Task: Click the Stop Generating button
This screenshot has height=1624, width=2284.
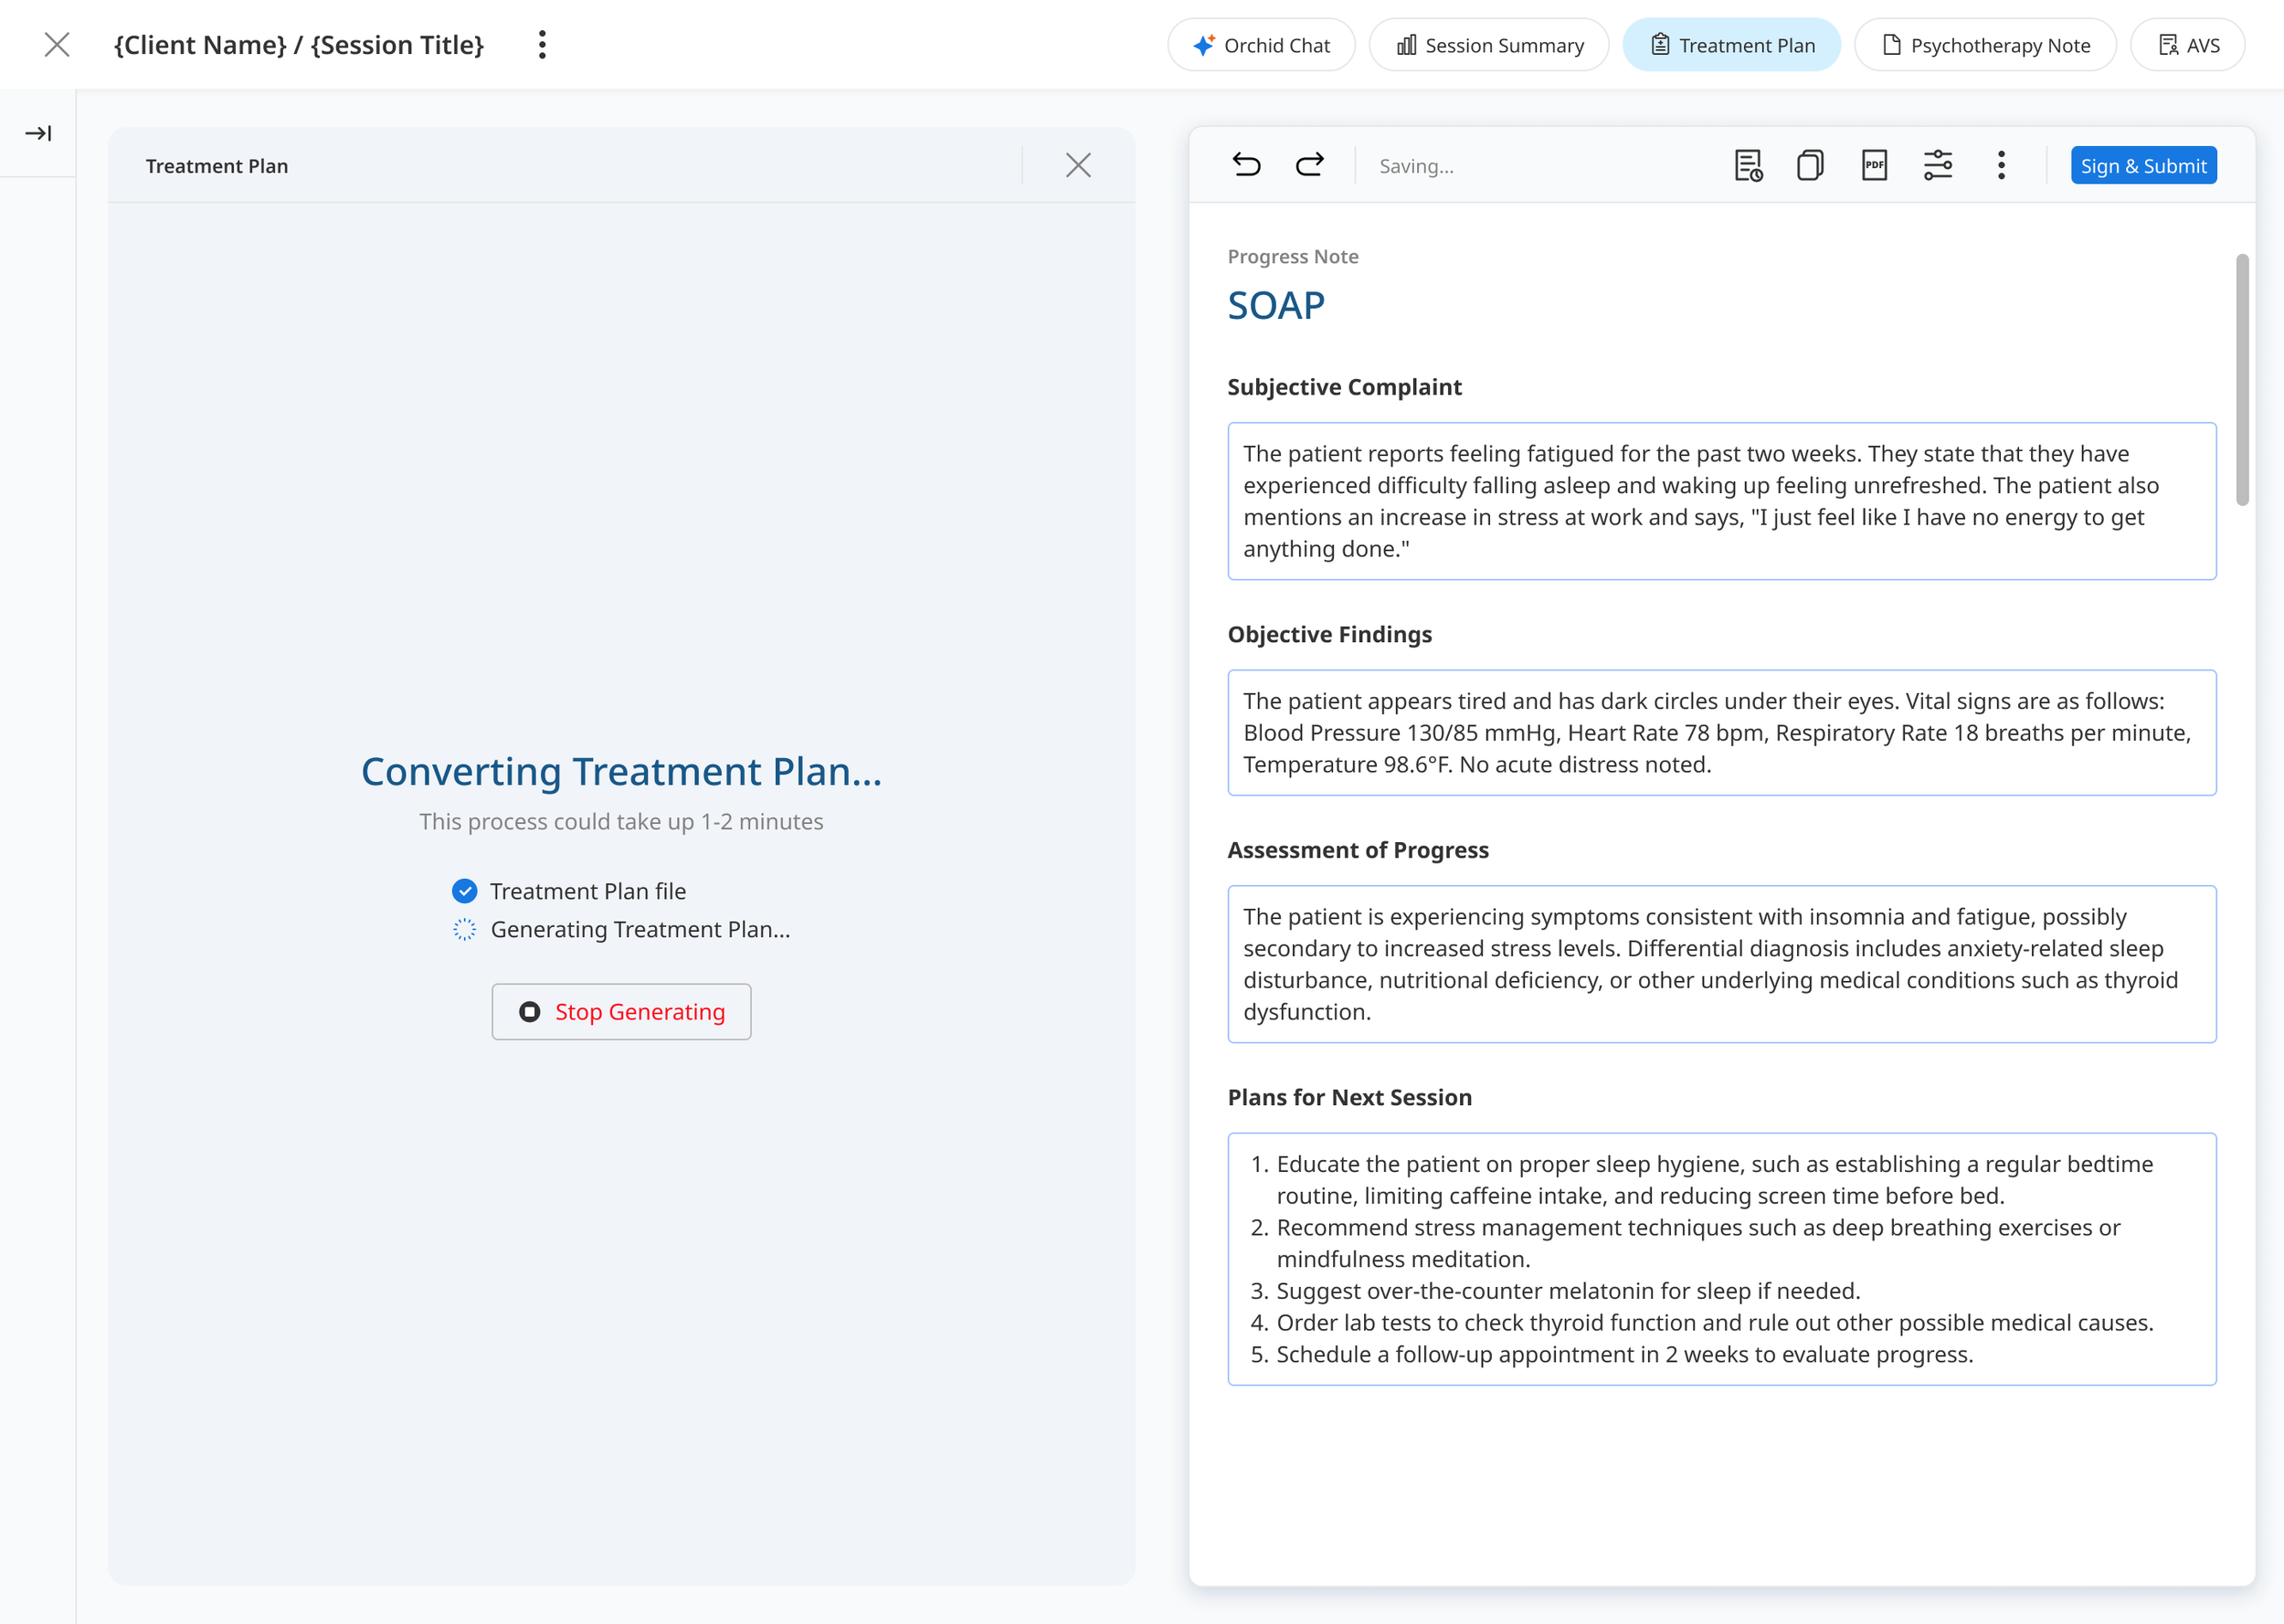Action: point(621,1012)
